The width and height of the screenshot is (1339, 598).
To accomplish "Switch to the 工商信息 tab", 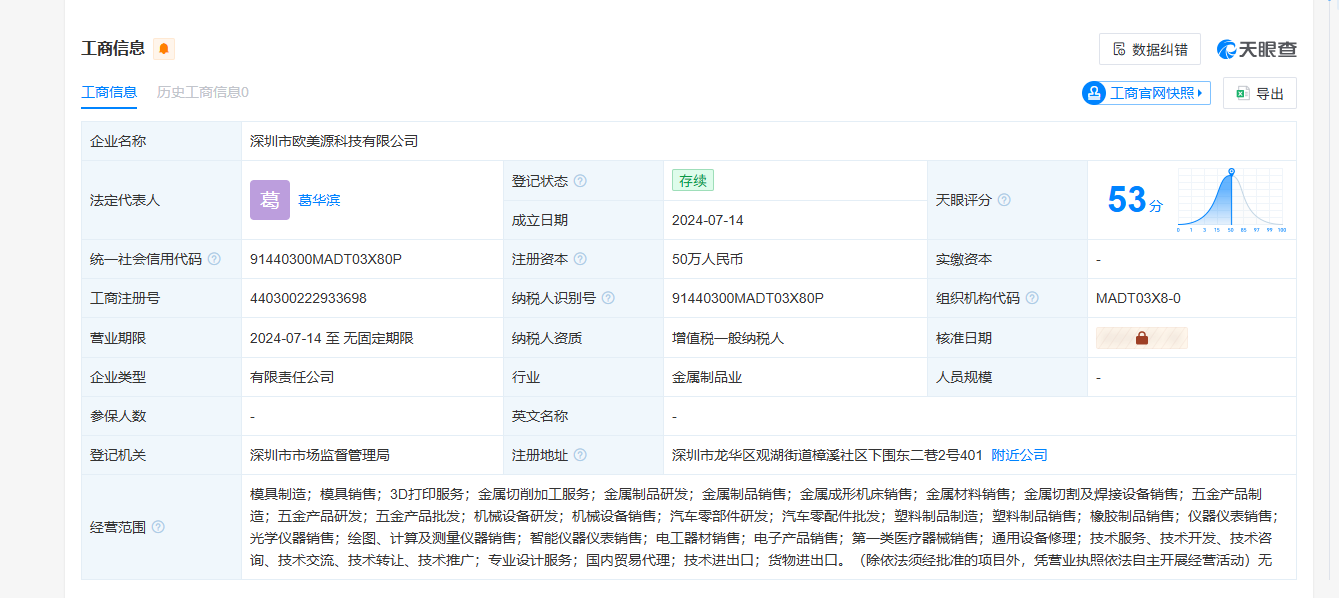I will click(x=109, y=92).
